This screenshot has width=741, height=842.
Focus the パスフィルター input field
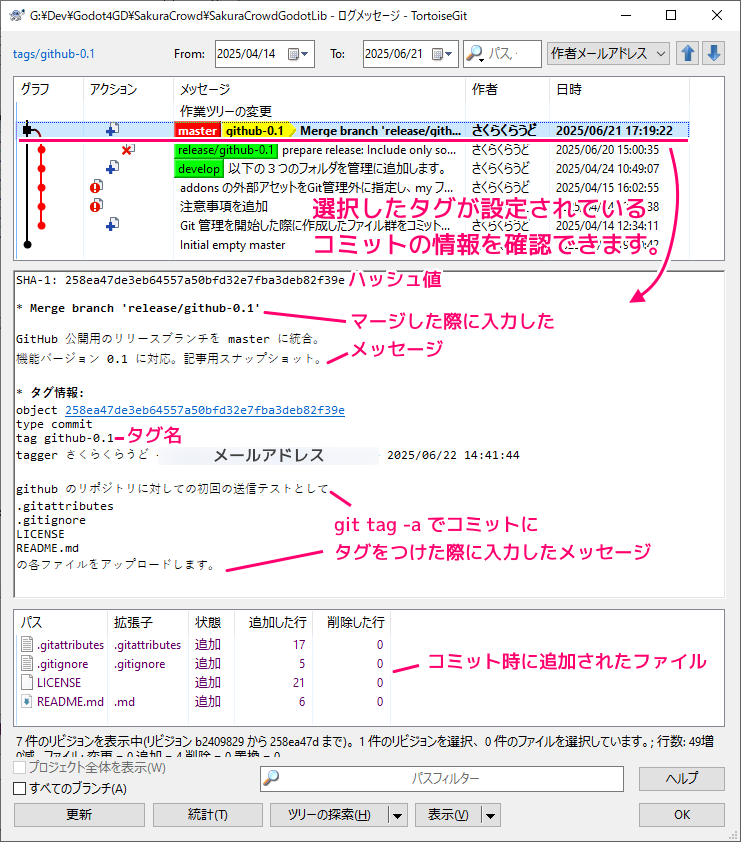450,778
